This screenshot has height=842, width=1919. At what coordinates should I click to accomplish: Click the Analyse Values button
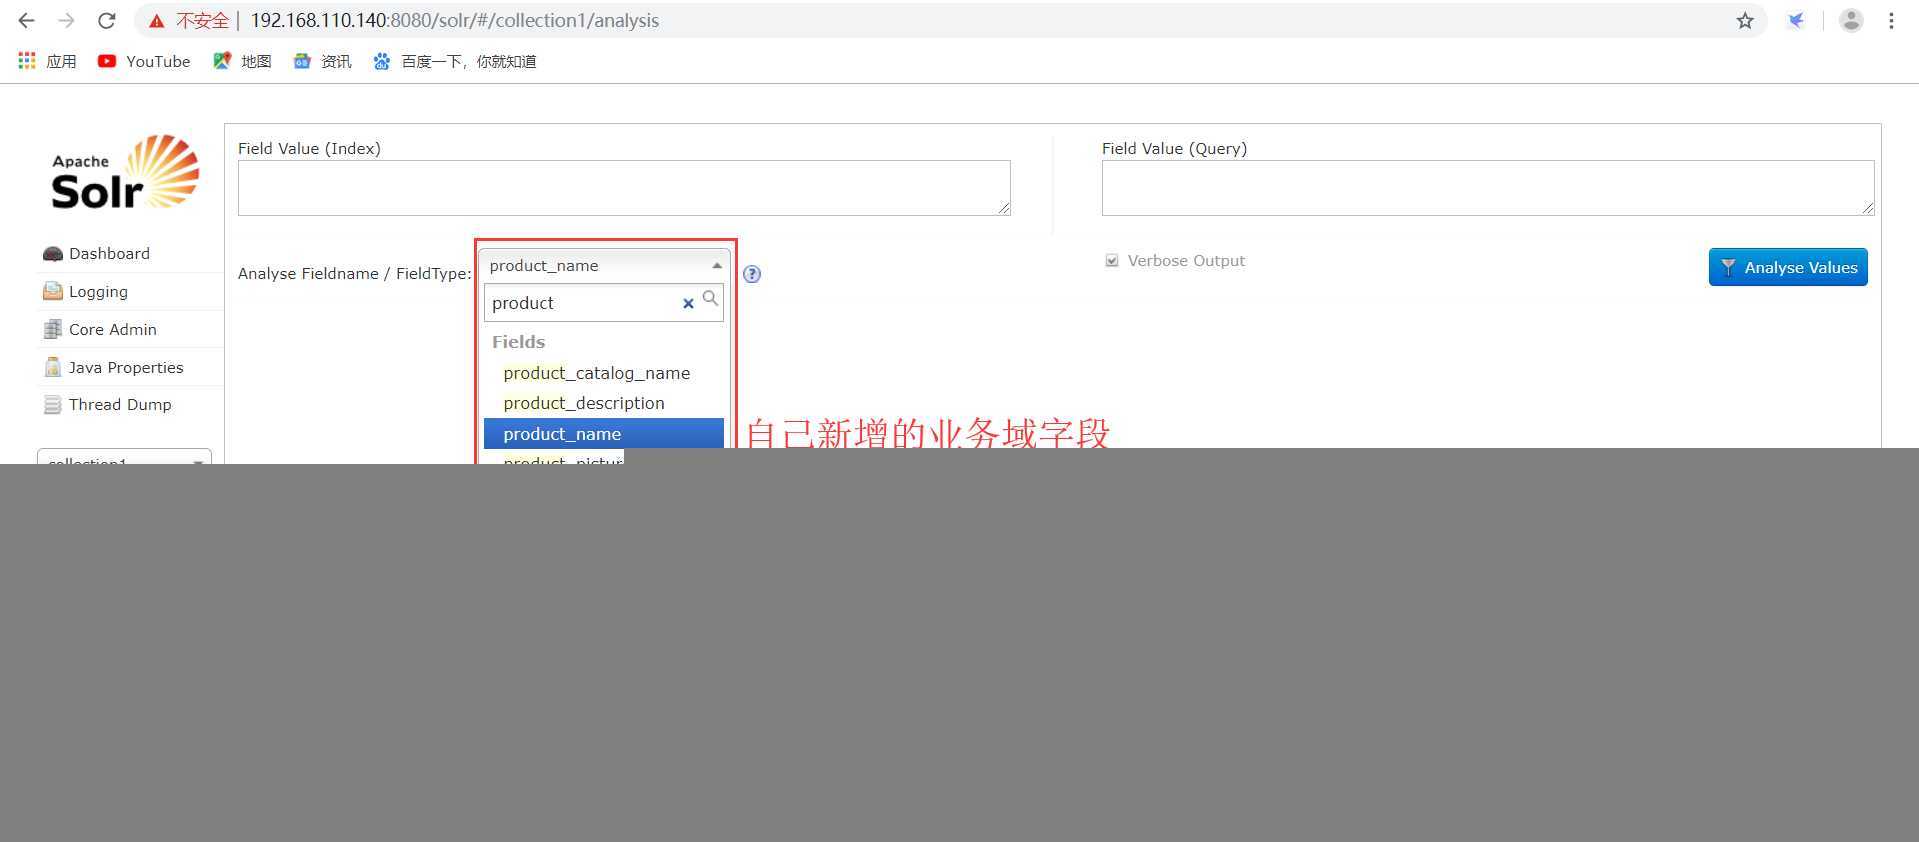[1788, 267]
